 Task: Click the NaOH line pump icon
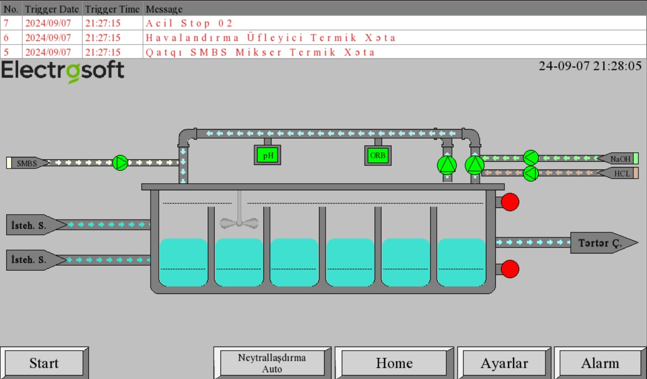(531, 158)
